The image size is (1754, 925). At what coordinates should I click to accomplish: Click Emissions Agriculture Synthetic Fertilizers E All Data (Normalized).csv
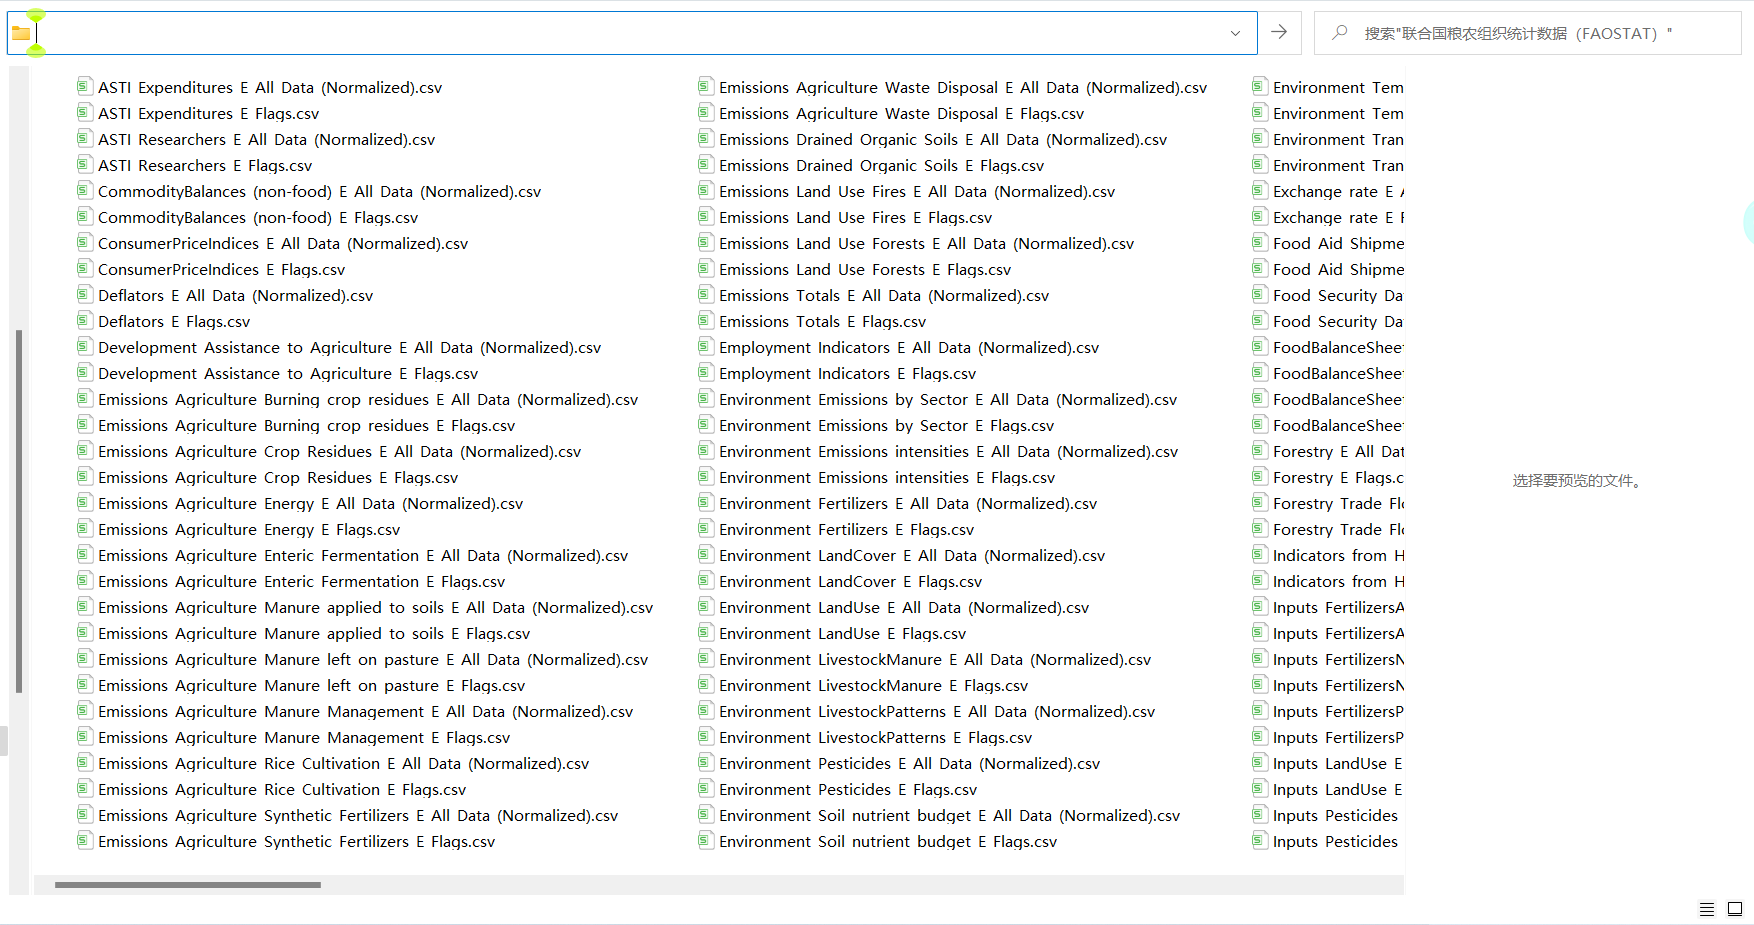pyautogui.click(x=358, y=816)
